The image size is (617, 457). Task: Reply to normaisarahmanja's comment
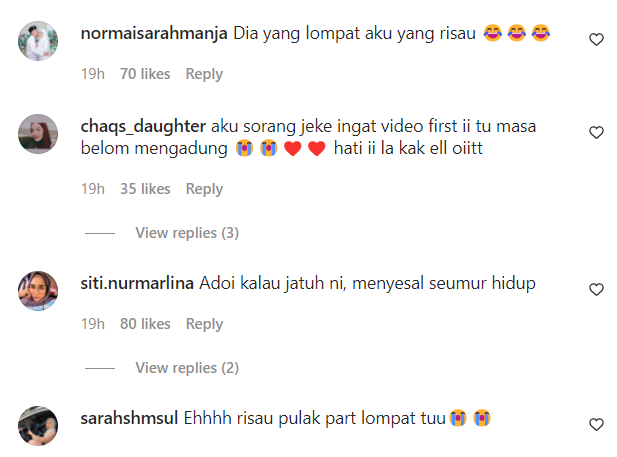point(204,74)
